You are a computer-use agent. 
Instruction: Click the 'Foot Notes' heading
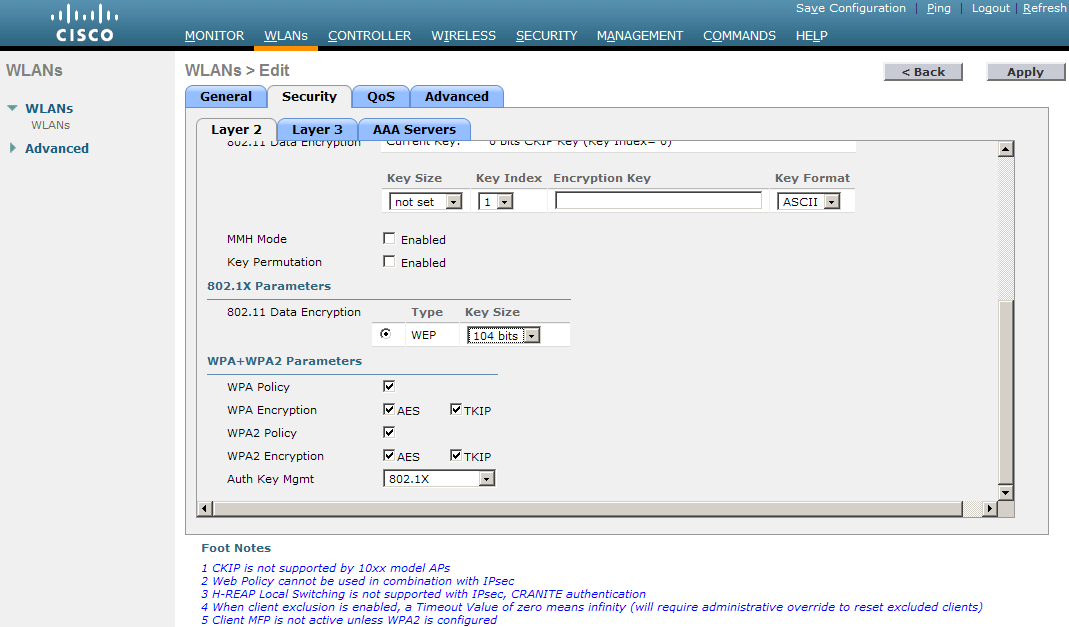pyautogui.click(x=236, y=548)
